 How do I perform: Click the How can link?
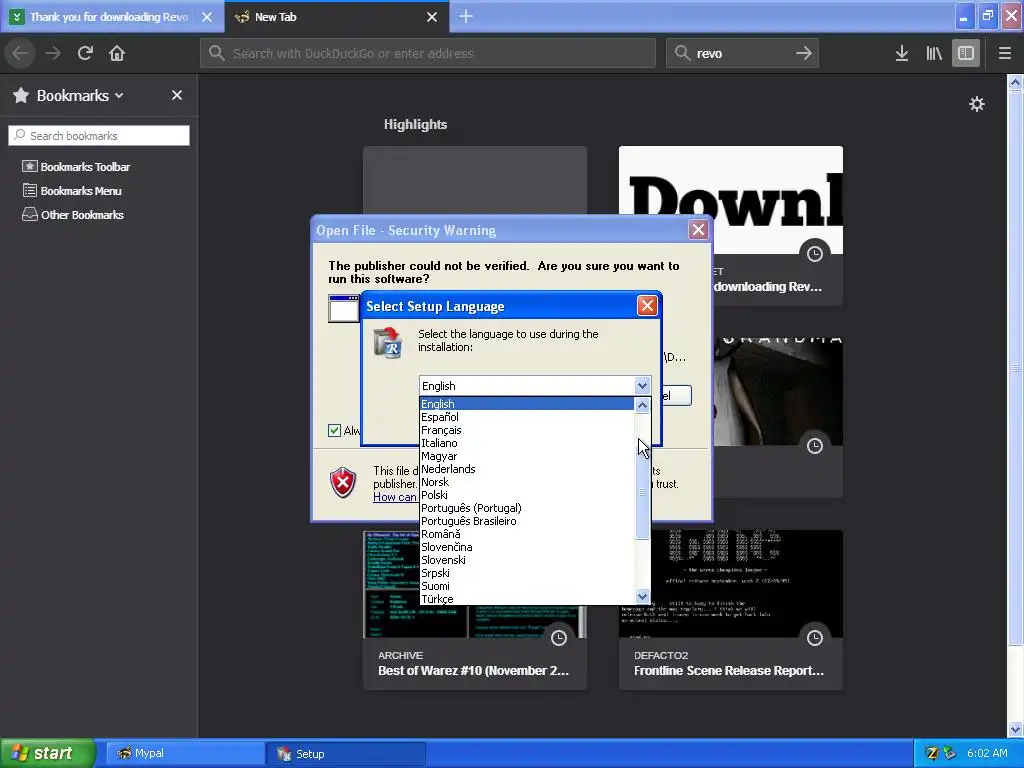(x=395, y=497)
